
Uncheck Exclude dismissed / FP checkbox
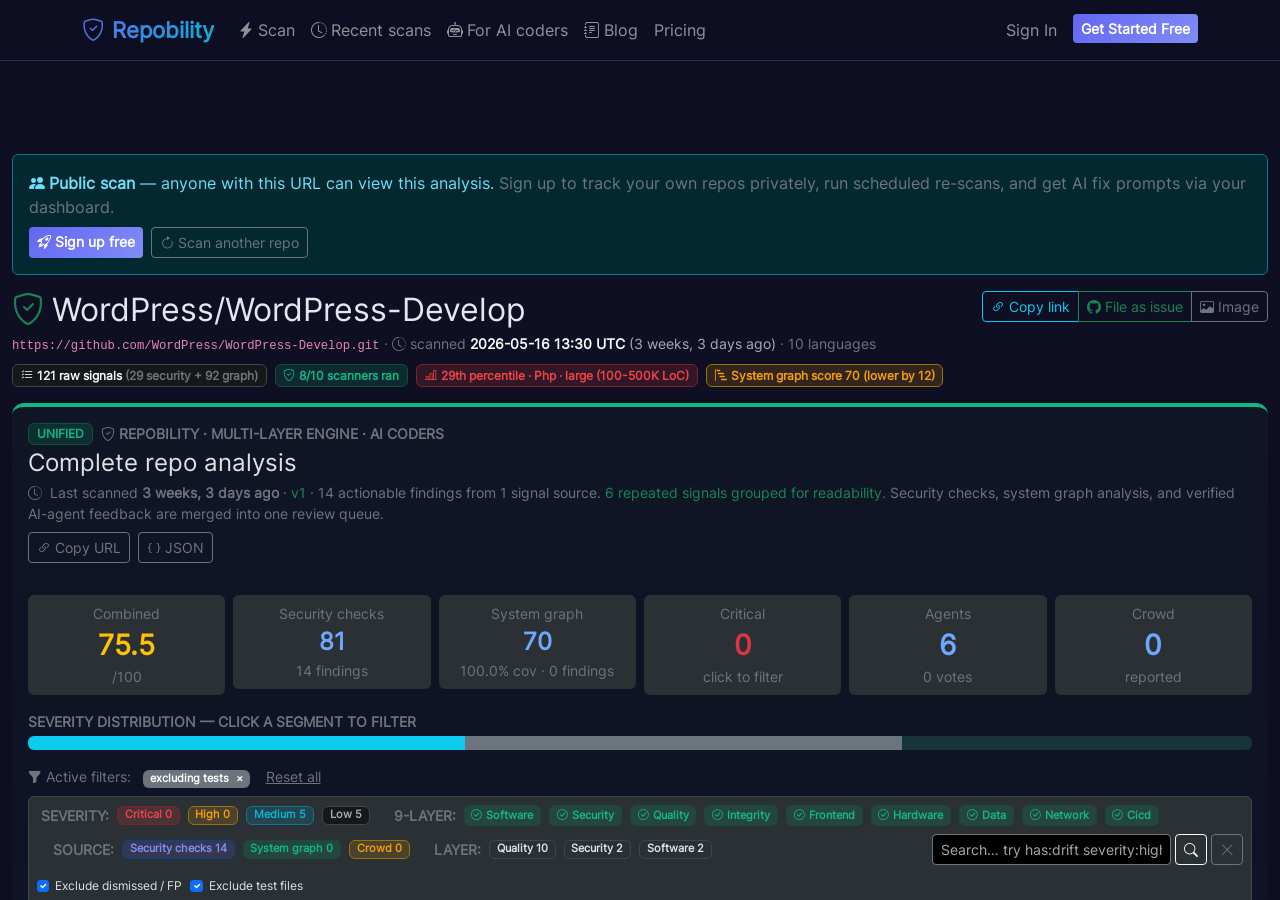point(43,886)
